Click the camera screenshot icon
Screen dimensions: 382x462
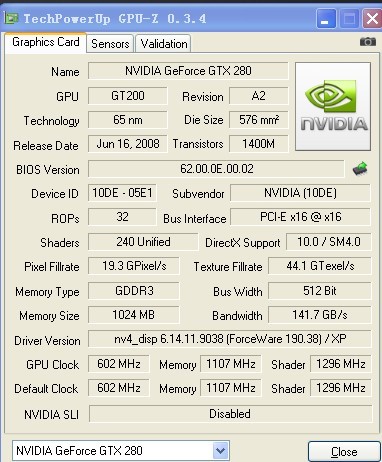[368, 42]
